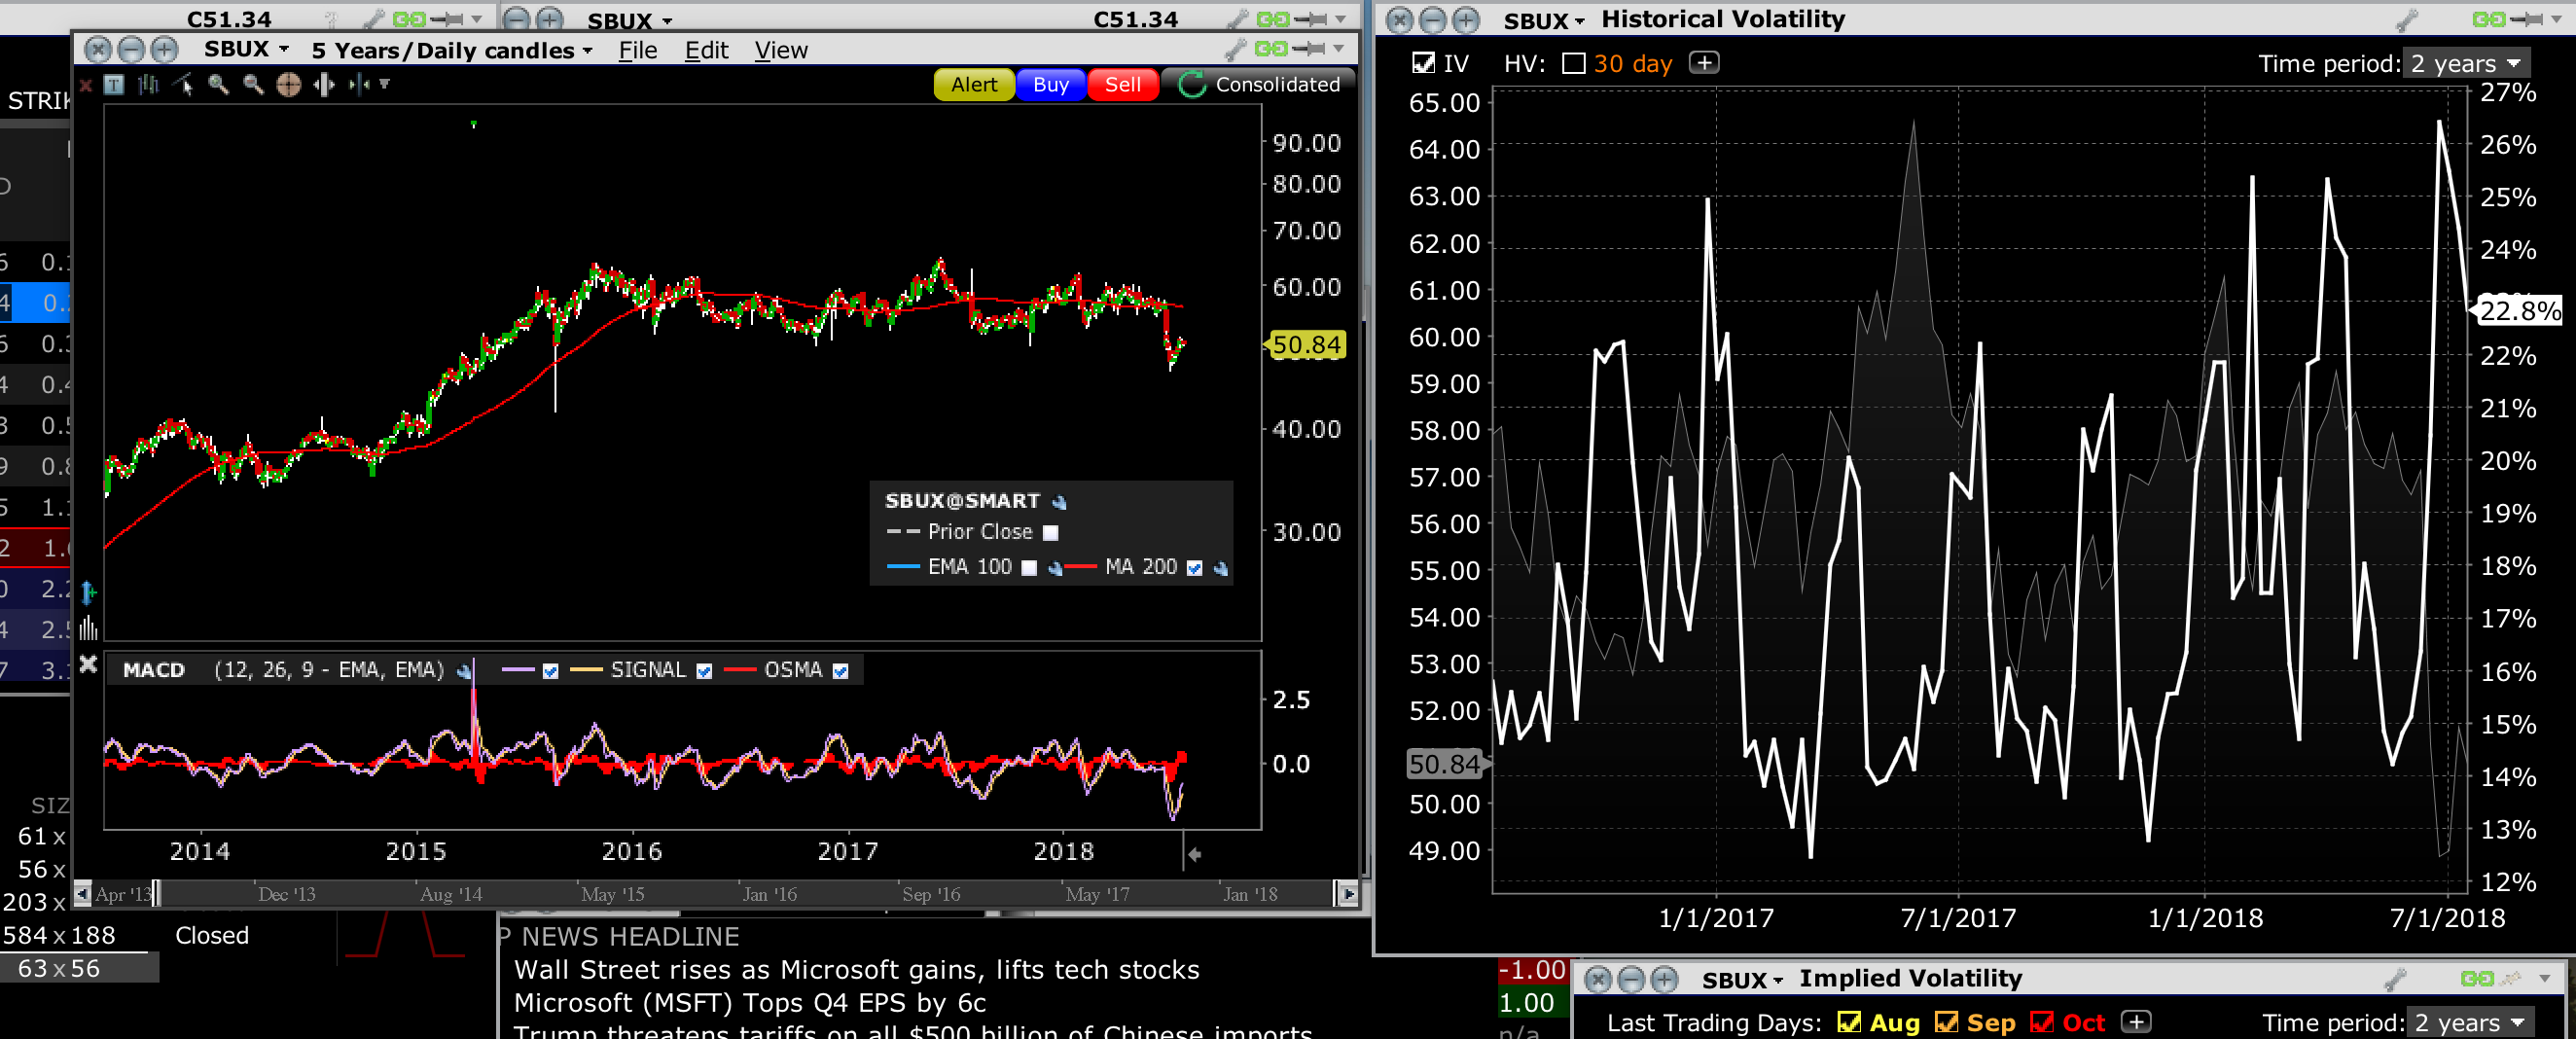Click the volume bars icon on chart's left edge
2576x1039 pixels.
tap(88, 628)
